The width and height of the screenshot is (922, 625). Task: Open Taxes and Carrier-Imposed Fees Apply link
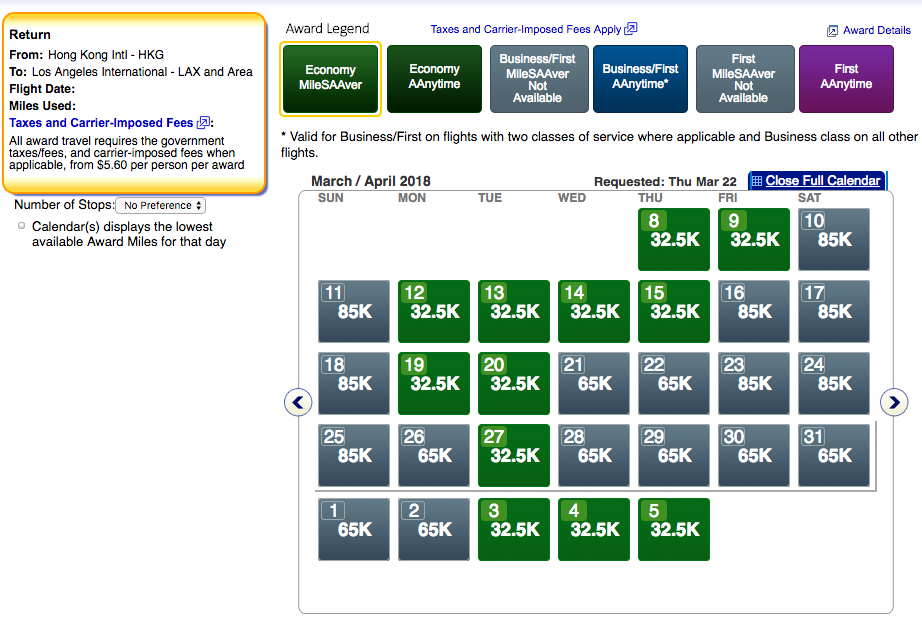click(x=526, y=30)
